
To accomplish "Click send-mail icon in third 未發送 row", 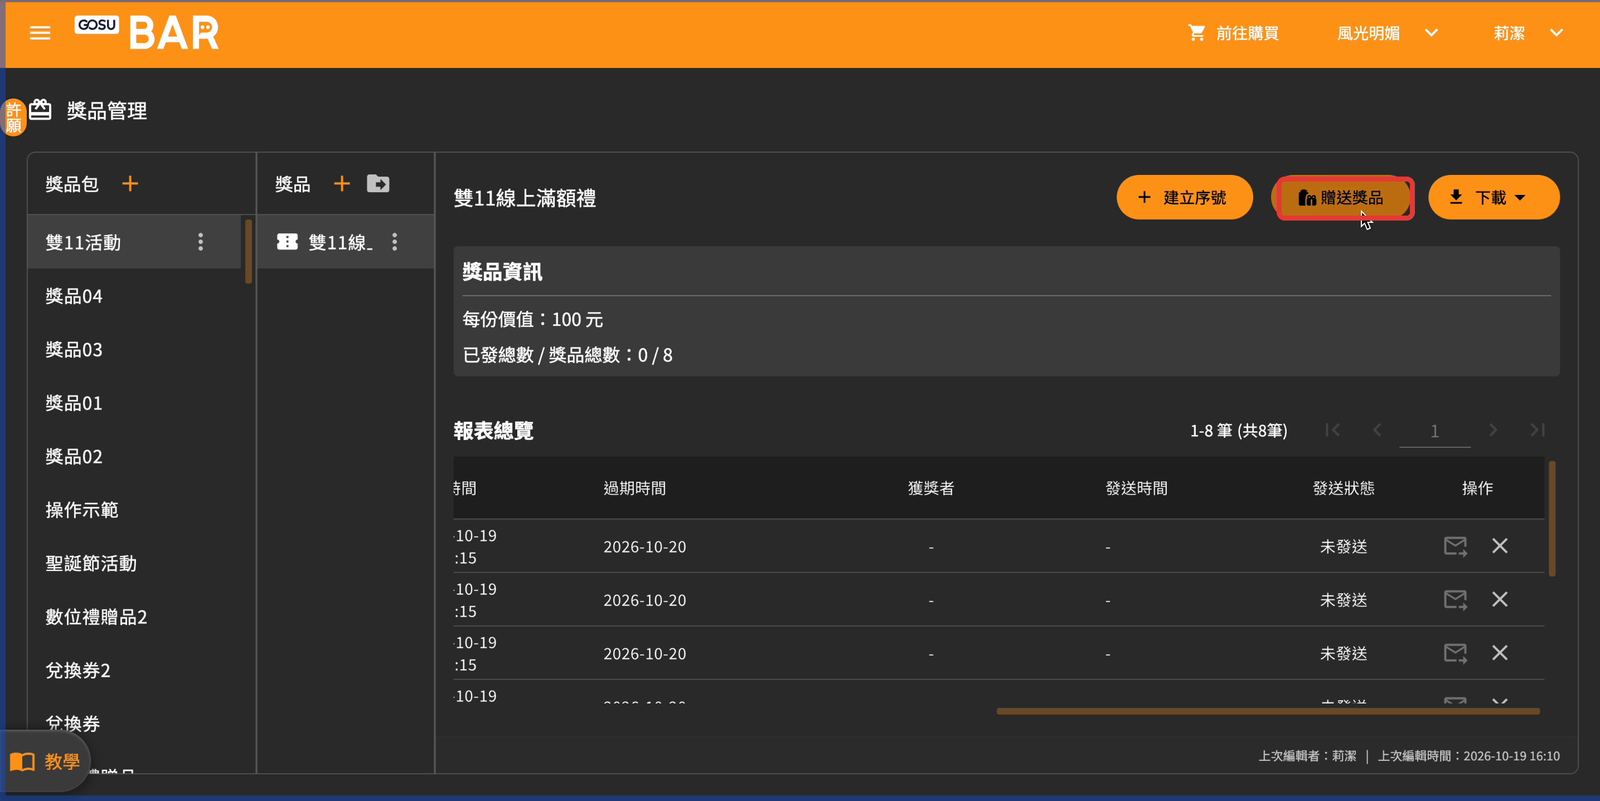I will click(x=1455, y=653).
